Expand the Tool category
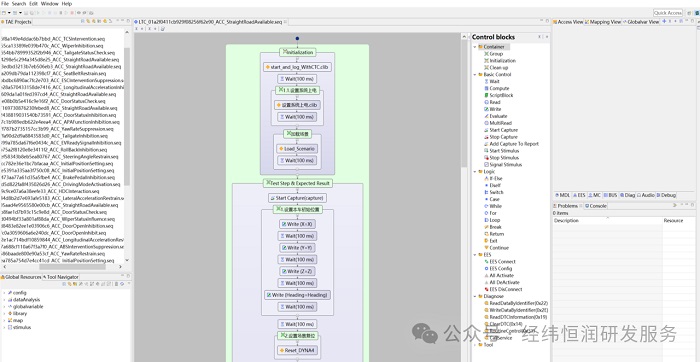 pos(475,345)
